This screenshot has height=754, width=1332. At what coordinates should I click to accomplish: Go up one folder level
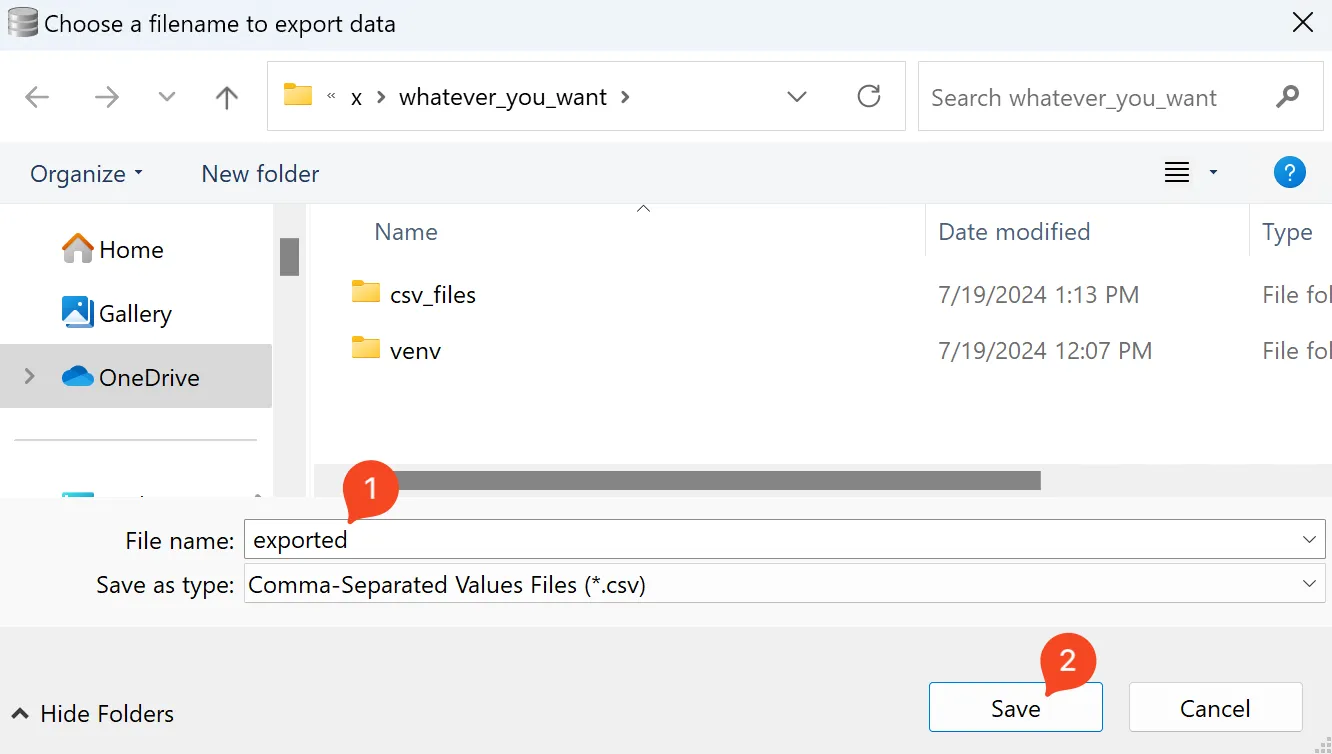point(227,97)
